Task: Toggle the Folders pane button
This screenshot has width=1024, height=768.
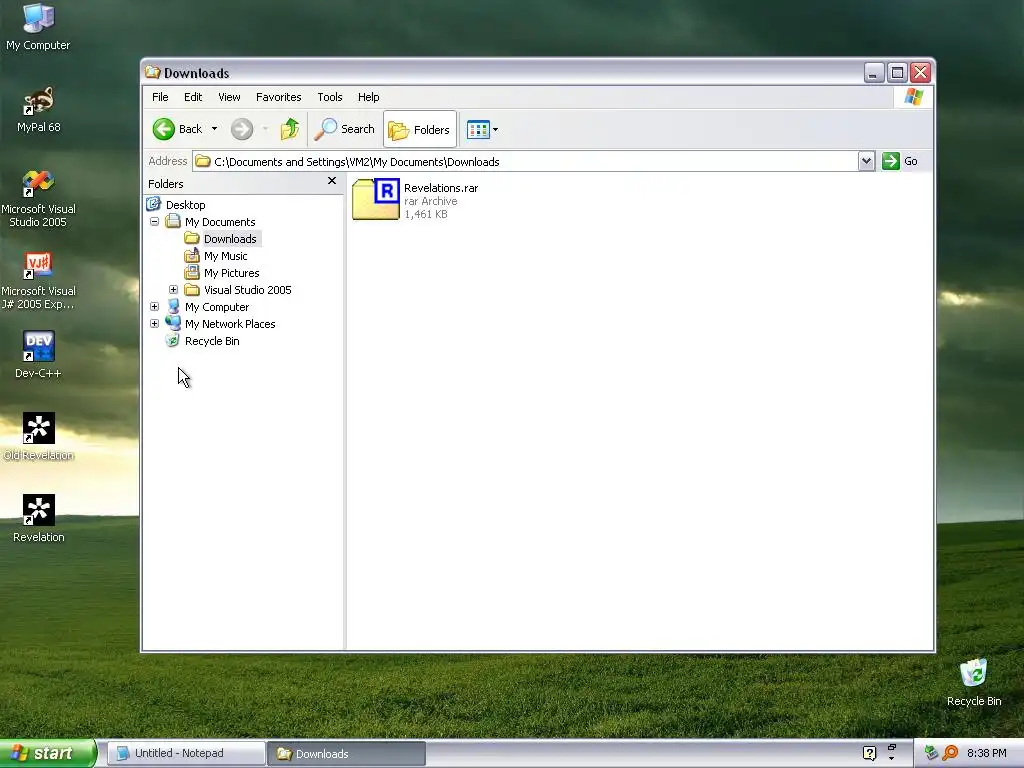Action: (419, 129)
